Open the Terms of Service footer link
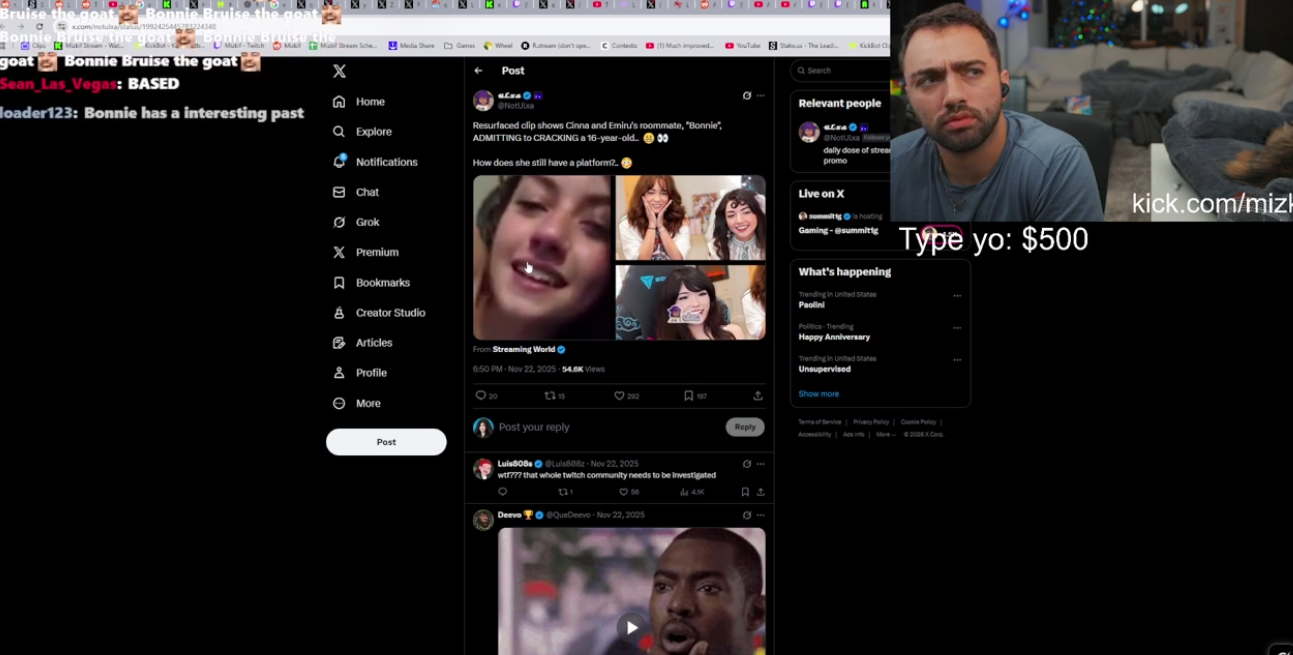The image size is (1293, 655). (819, 422)
